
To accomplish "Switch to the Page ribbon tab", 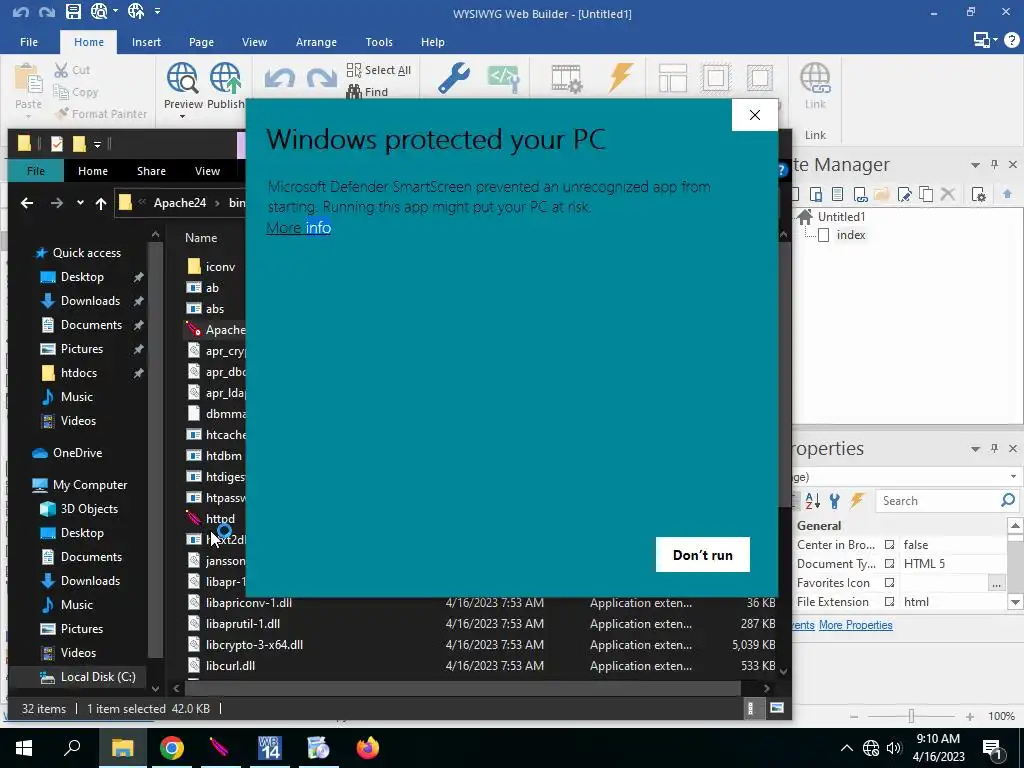I will click(x=201, y=42).
